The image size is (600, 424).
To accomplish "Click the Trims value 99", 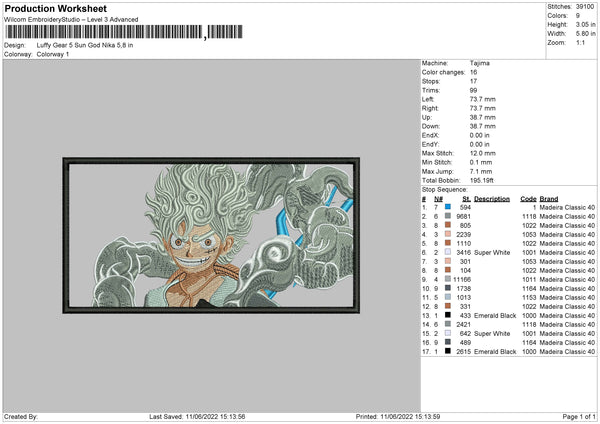I will (473, 90).
